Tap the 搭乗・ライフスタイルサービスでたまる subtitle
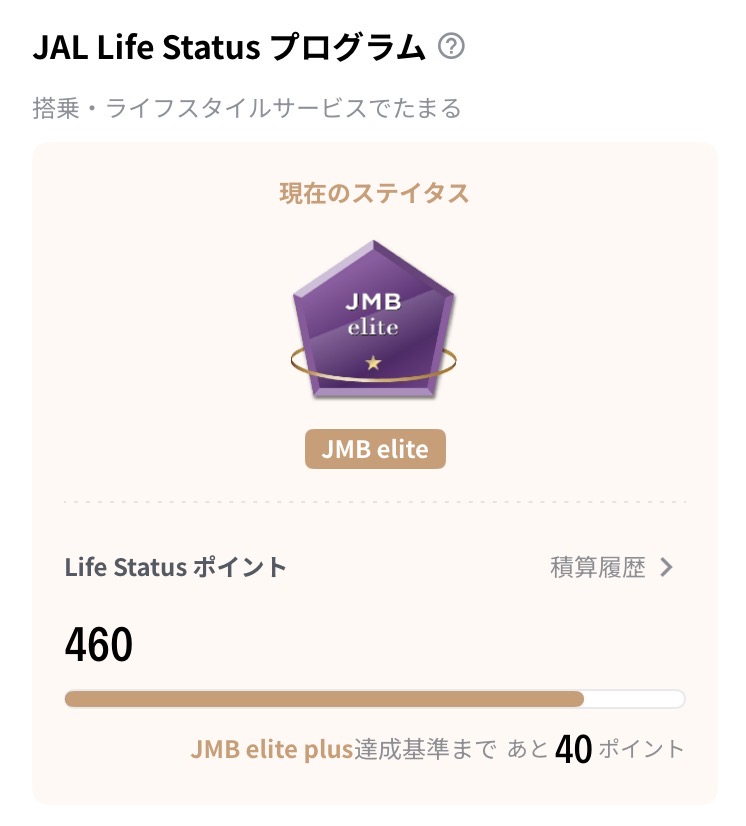Screen dimensions: 746x826 coord(247,108)
